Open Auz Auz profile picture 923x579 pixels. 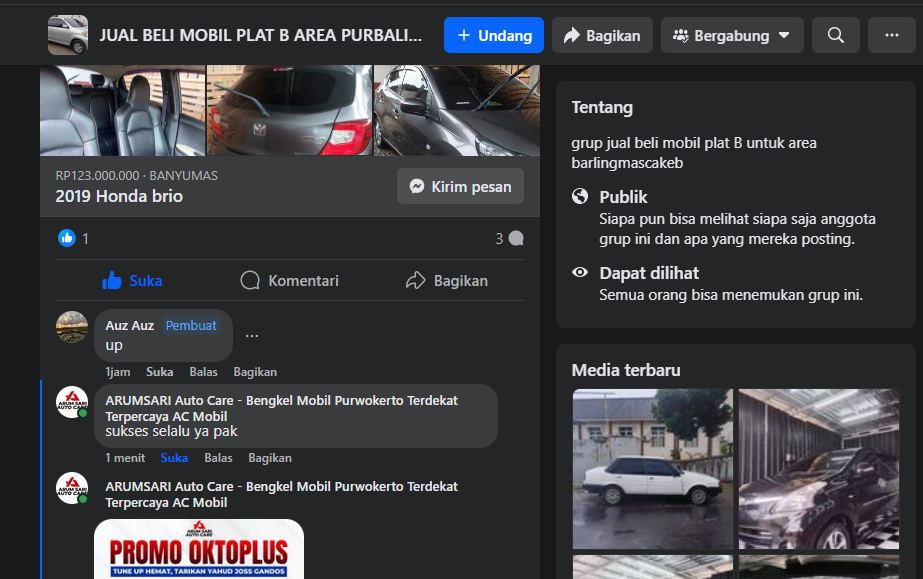pos(72,327)
